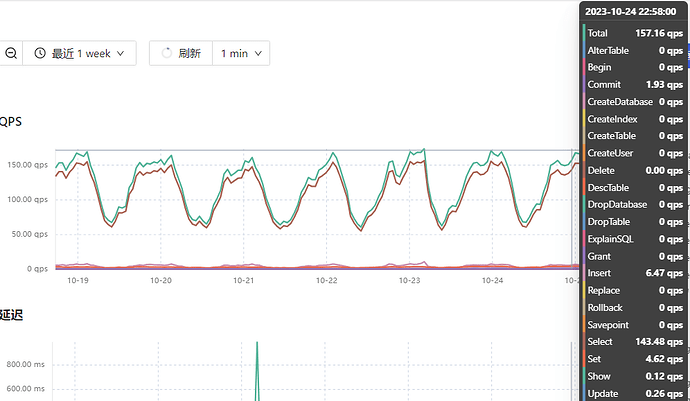The height and width of the screenshot is (401, 690).
Task: Click the 150.00 qps y-axis label
Action: click(27, 164)
